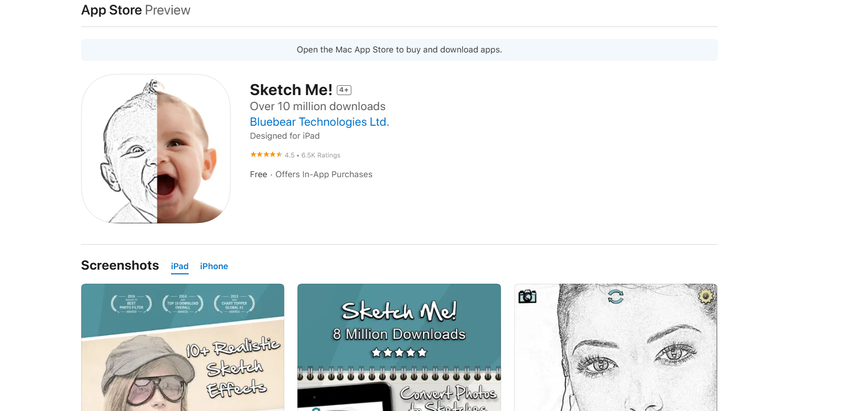The height and width of the screenshot is (411, 854).
Task: Click the 'Designed for iPad' text
Action: pyautogui.click(x=285, y=136)
